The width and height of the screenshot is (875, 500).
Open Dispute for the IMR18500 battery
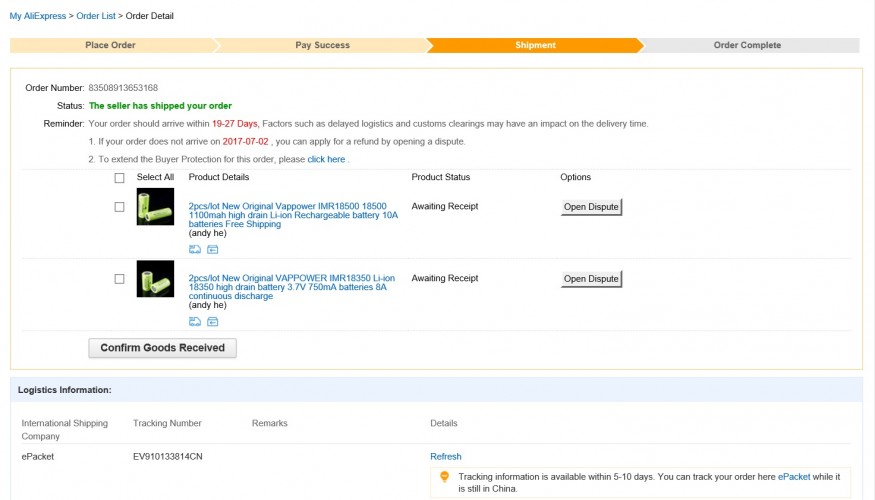(x=591, y=207)
